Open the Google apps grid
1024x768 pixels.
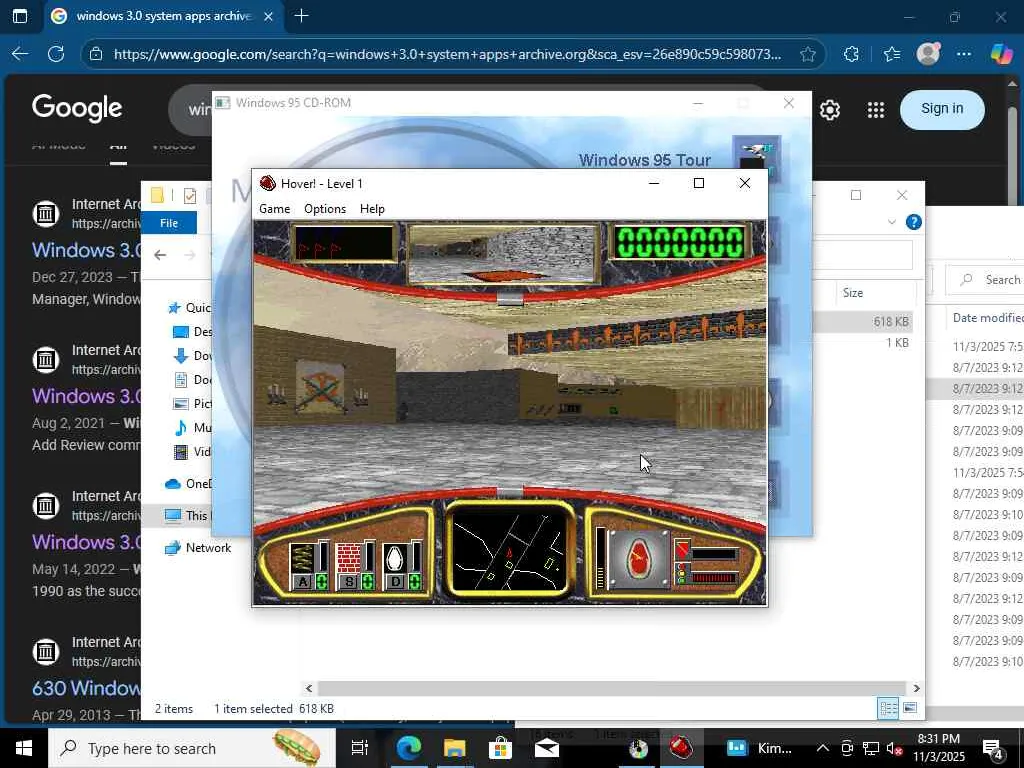876,110
